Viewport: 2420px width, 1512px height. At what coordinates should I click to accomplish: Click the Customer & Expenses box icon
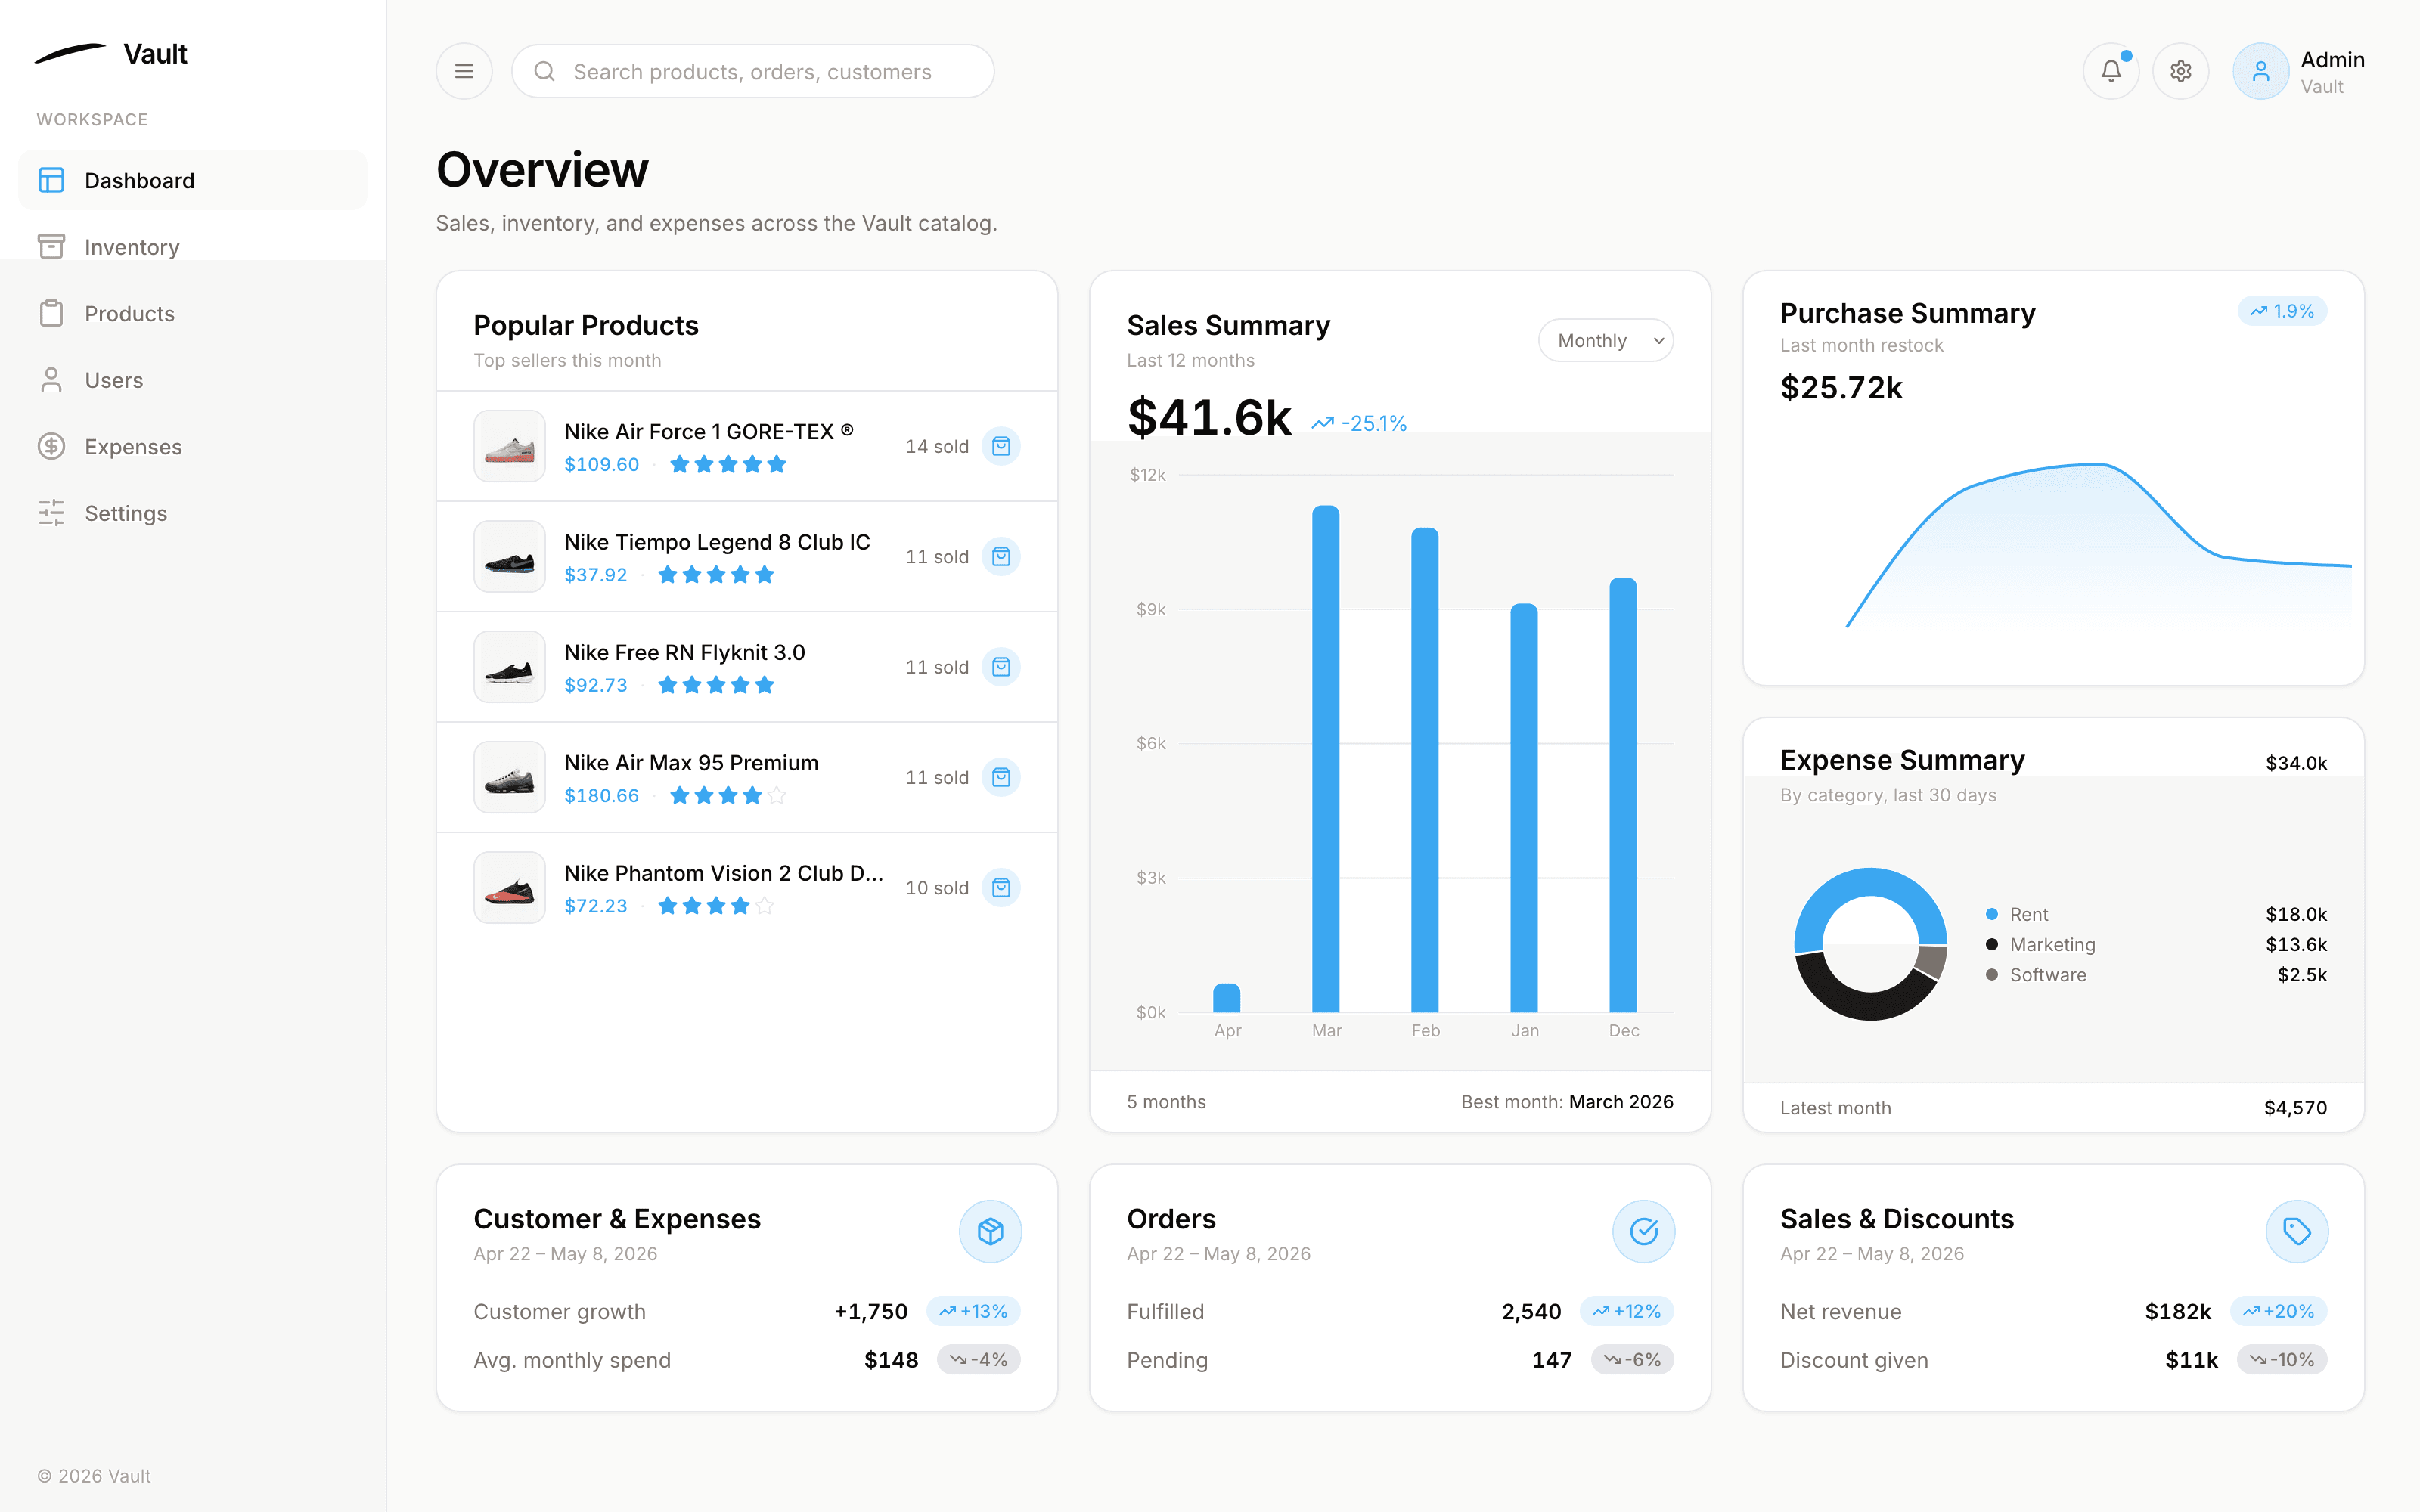[x=990, y=1231]
